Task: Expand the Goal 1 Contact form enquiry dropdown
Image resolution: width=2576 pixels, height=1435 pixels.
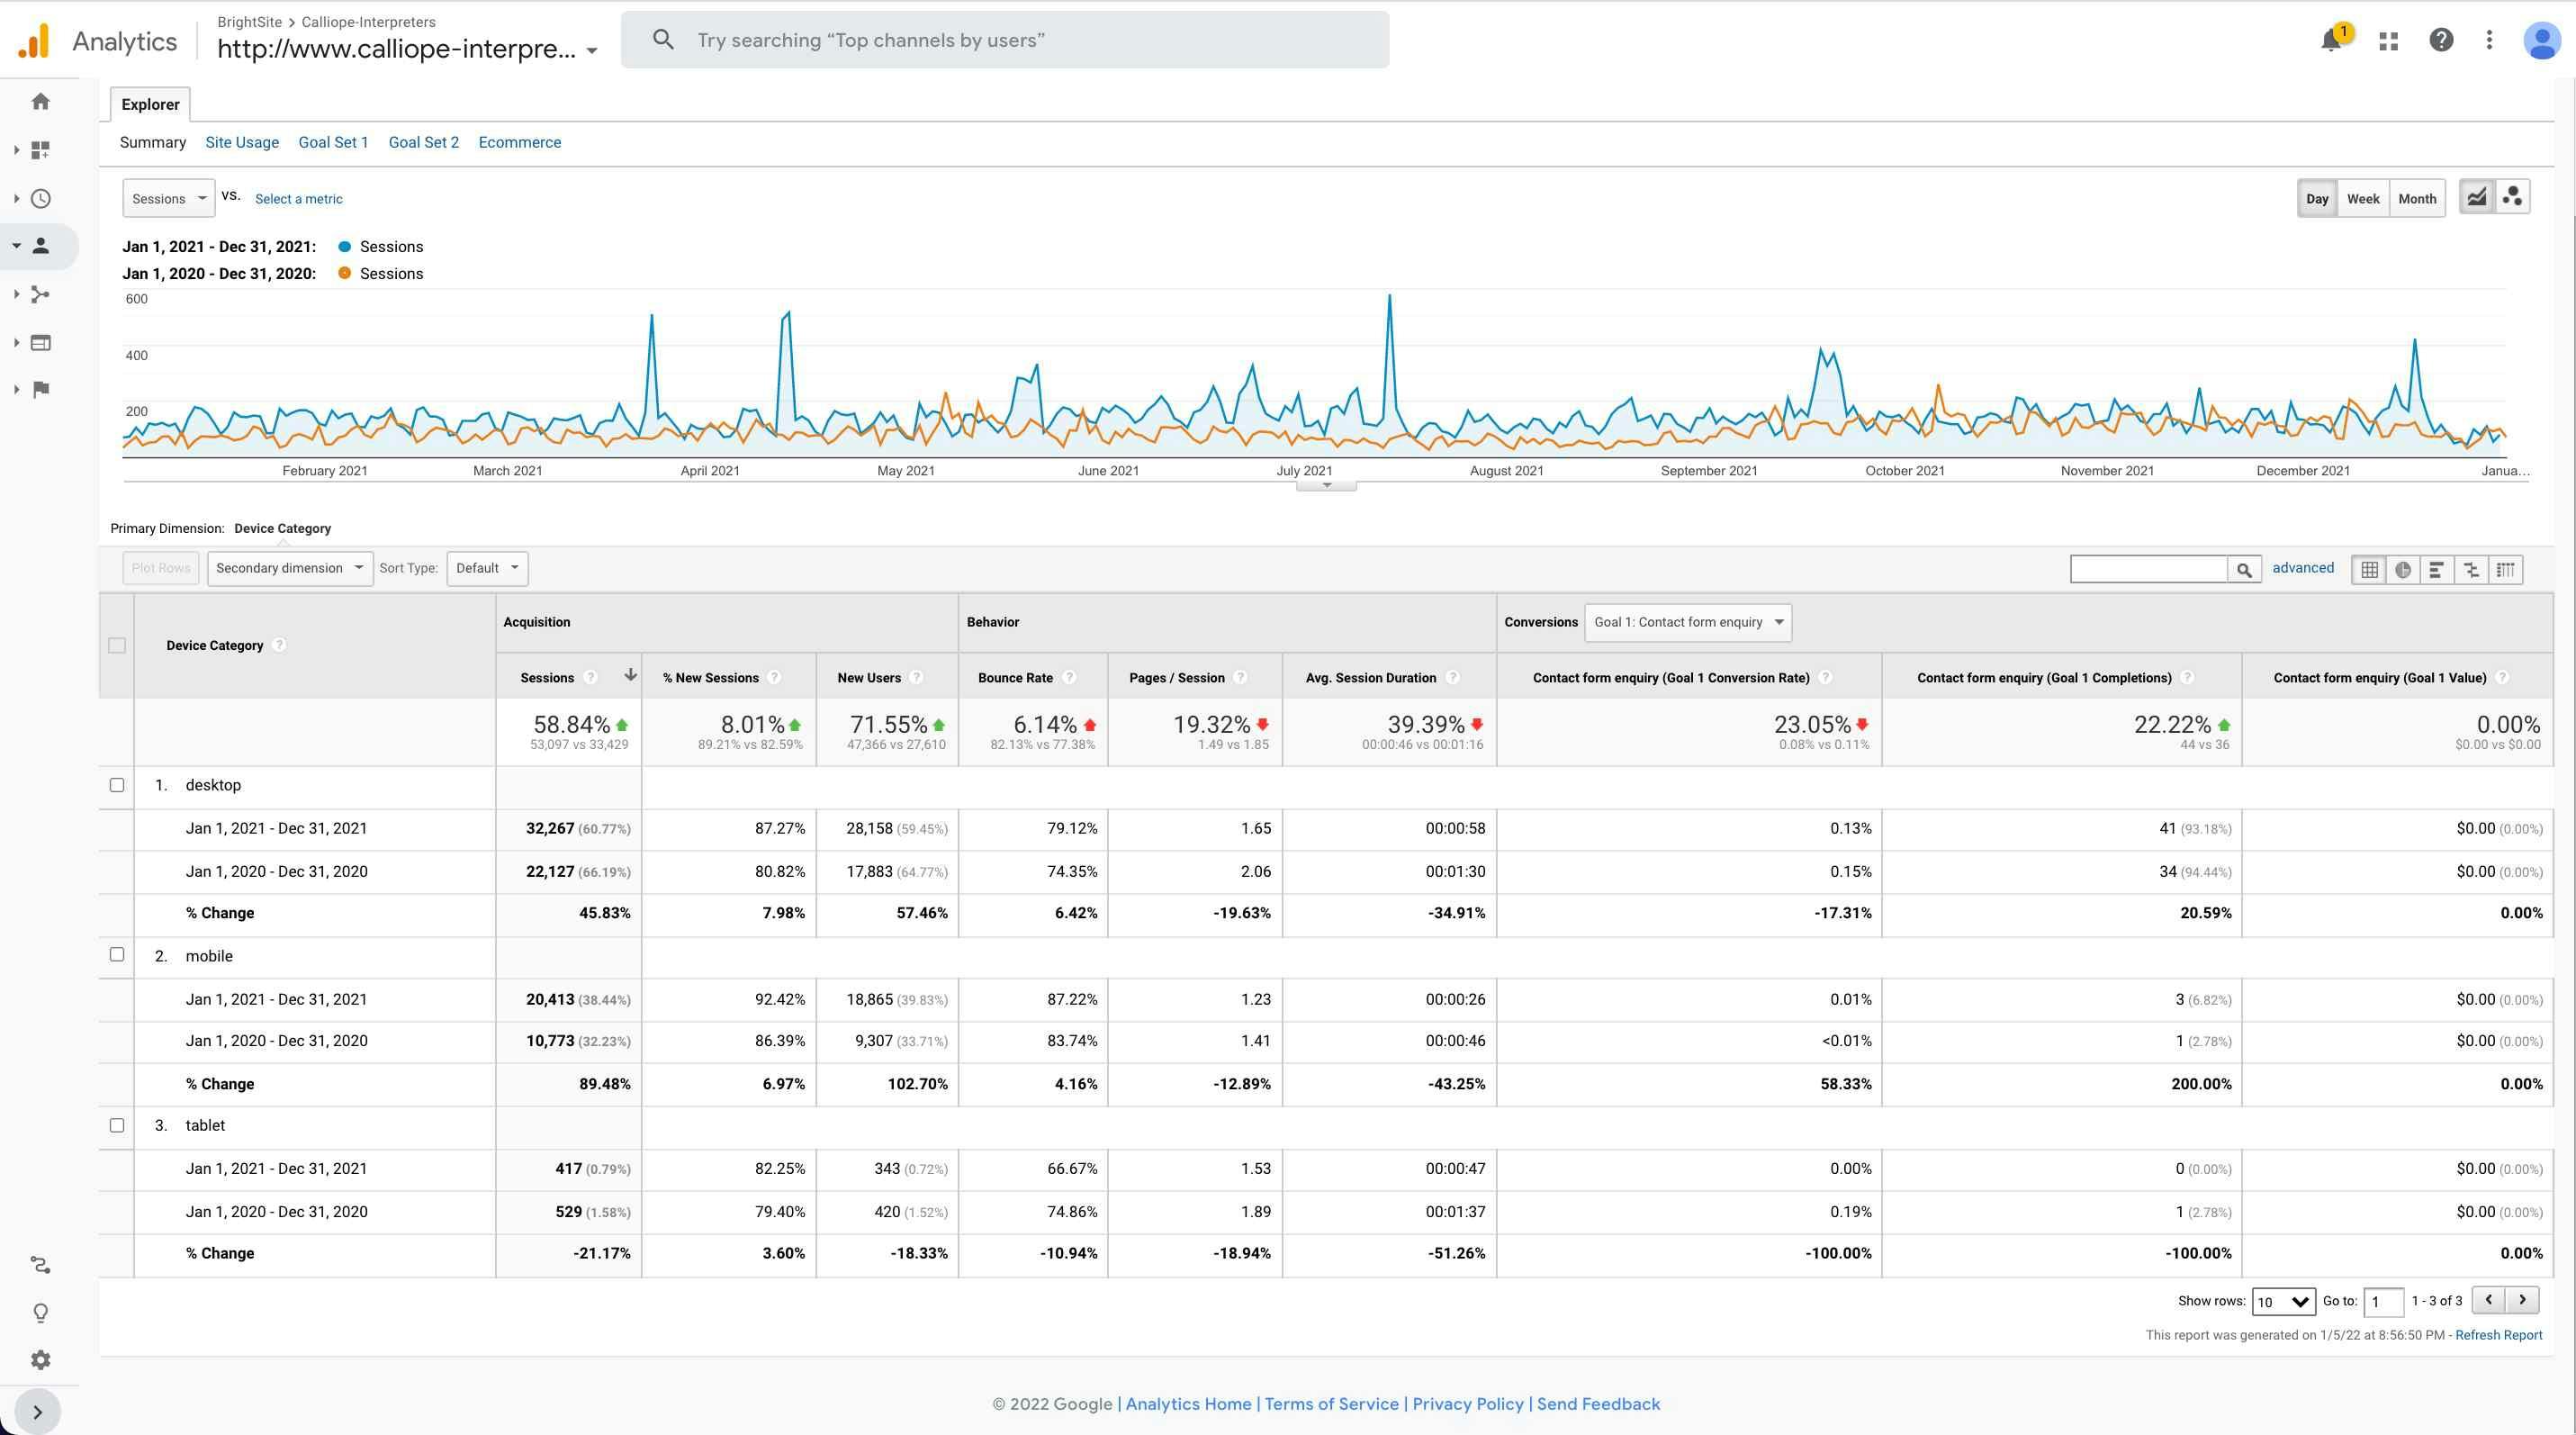Action: (1687, 622)
